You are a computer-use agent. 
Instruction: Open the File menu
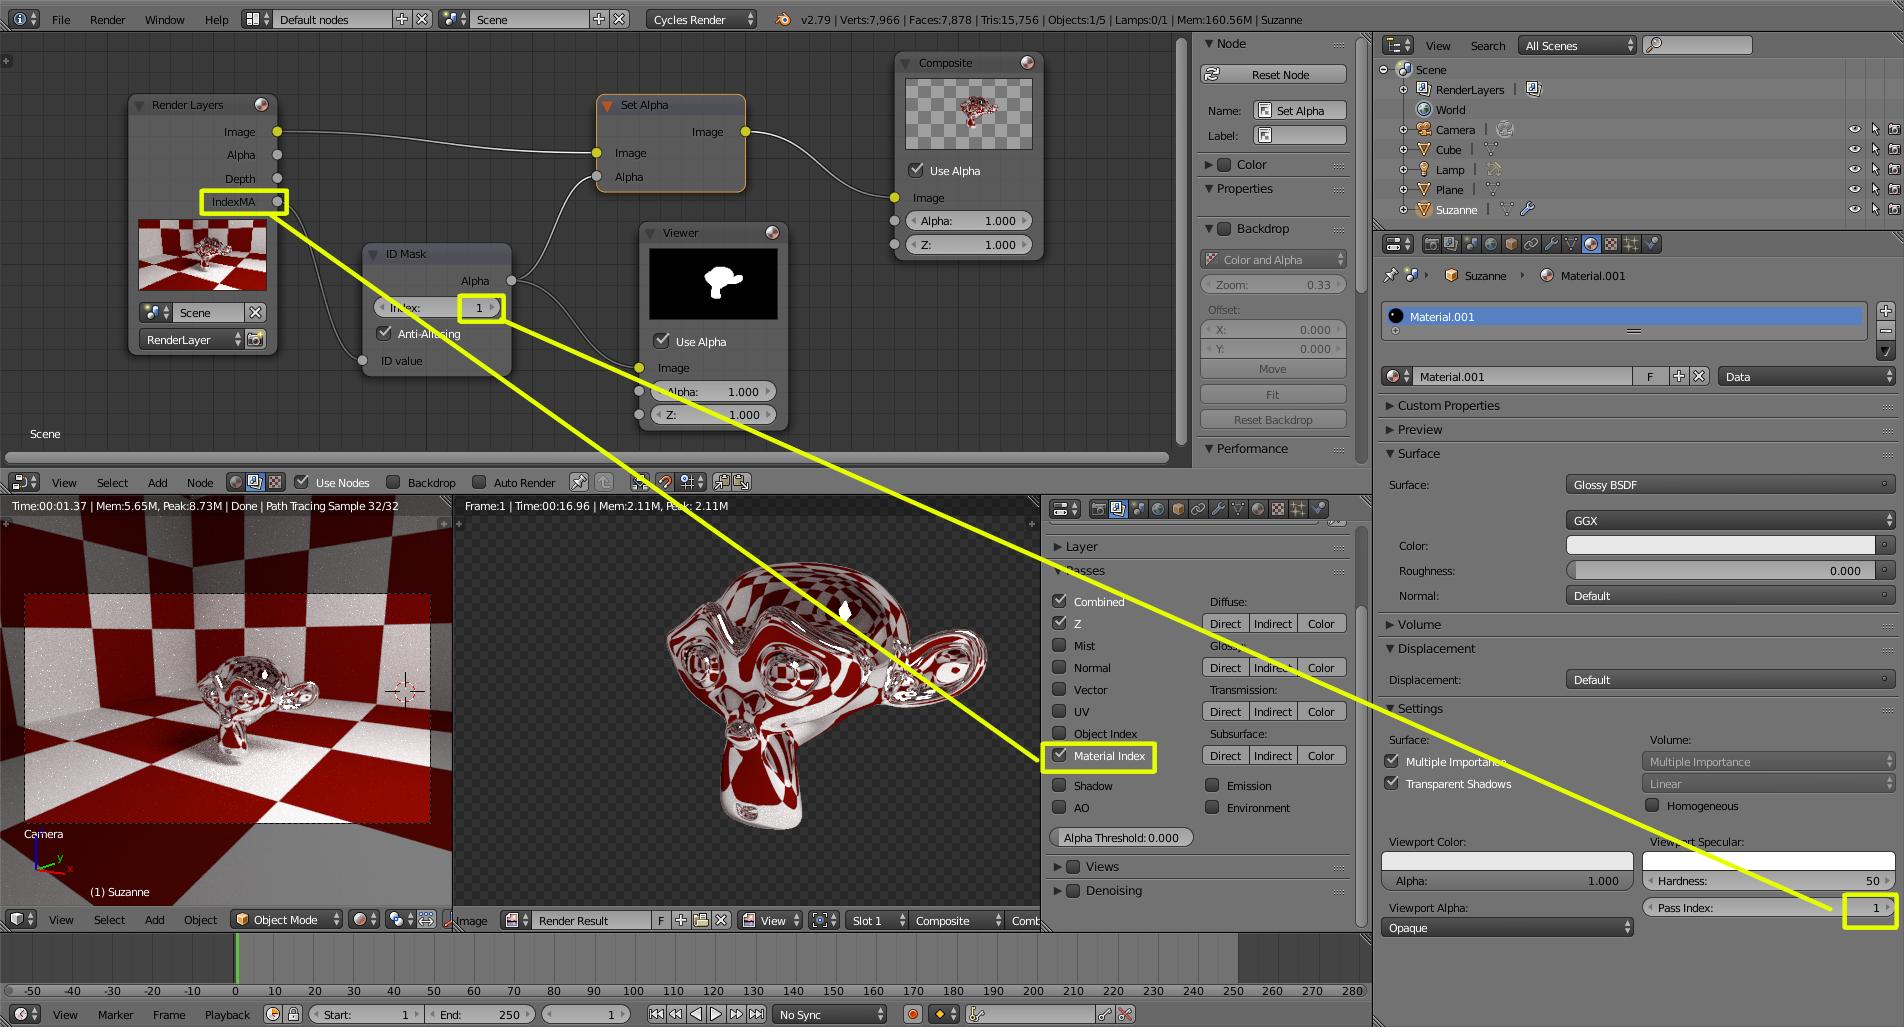(61, 19)
